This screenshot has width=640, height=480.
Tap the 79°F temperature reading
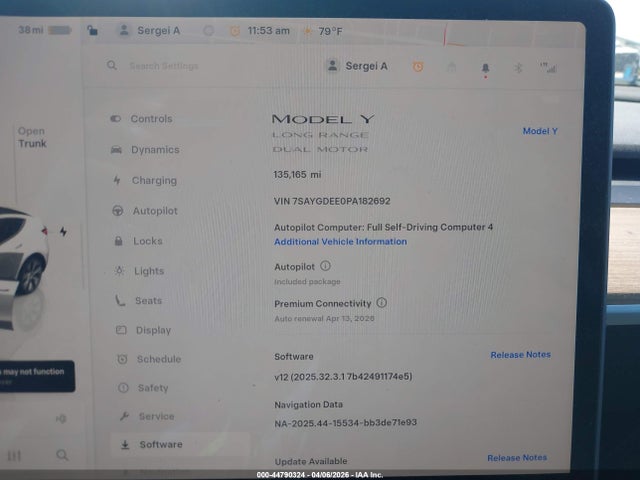click(x=330, y=31)
